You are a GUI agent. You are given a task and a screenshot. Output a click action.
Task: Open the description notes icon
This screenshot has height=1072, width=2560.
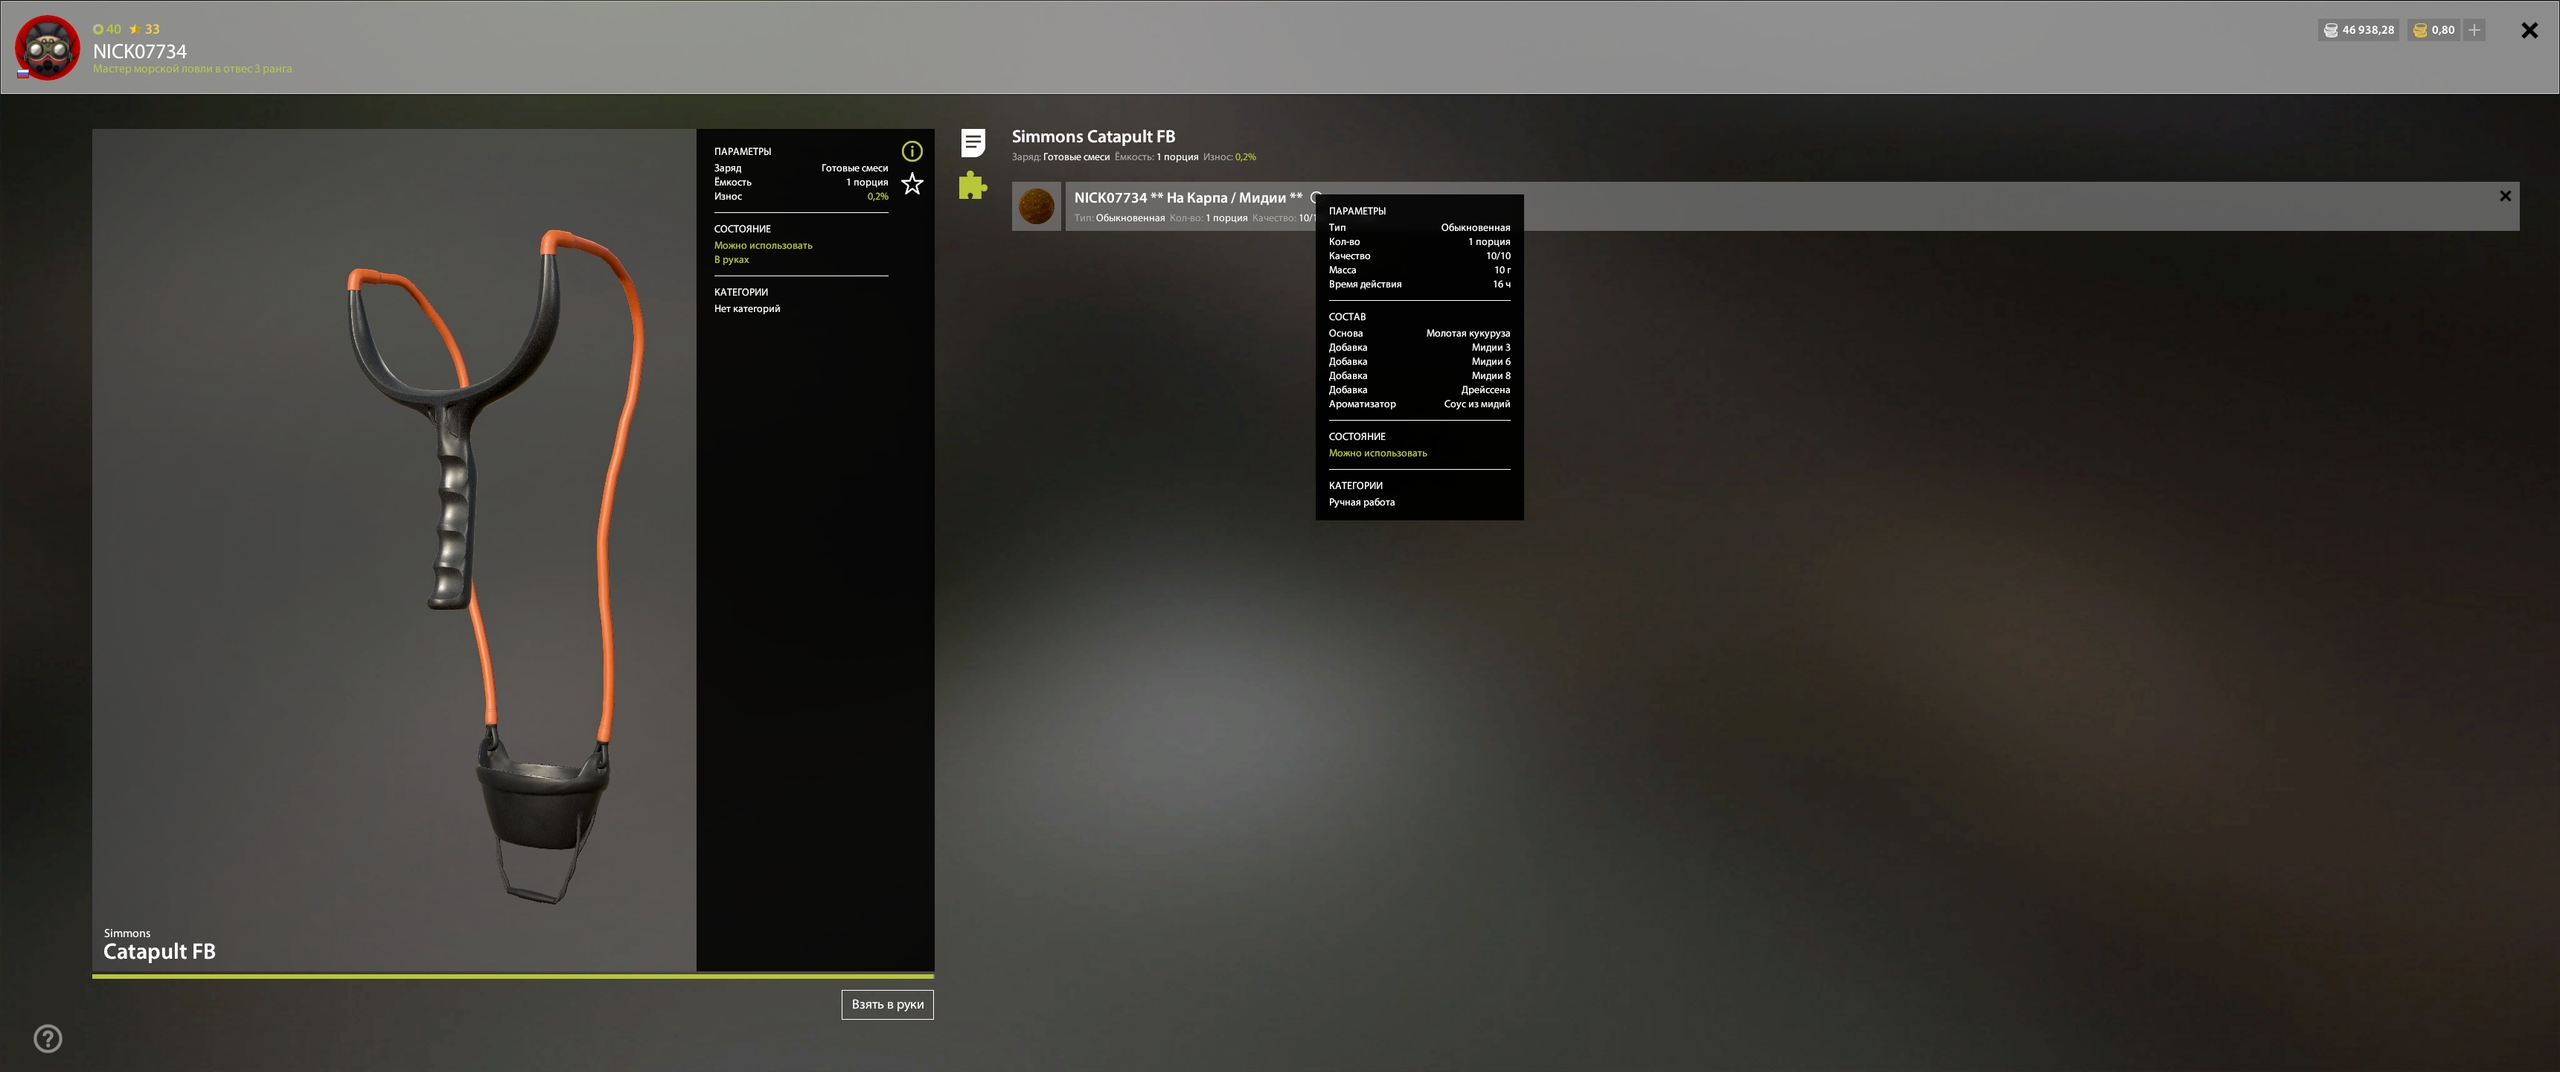point(972,143)
